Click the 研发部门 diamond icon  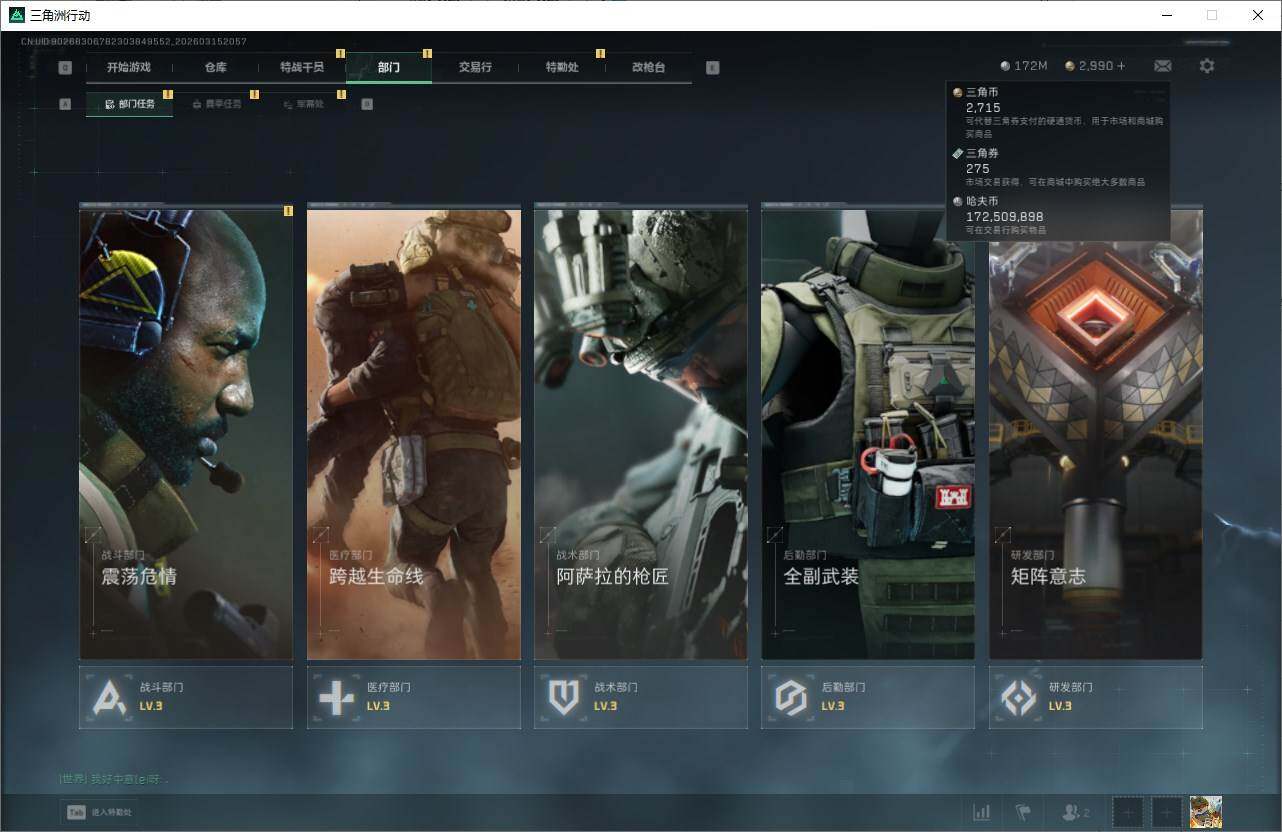[1019, 697]
